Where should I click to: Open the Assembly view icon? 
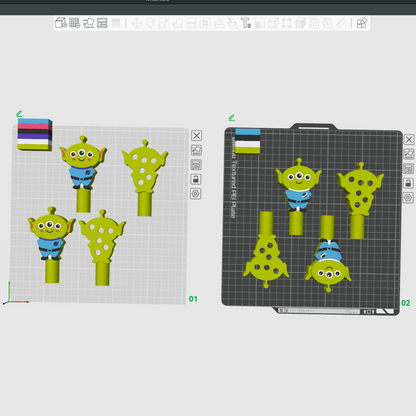click(362, 23)
